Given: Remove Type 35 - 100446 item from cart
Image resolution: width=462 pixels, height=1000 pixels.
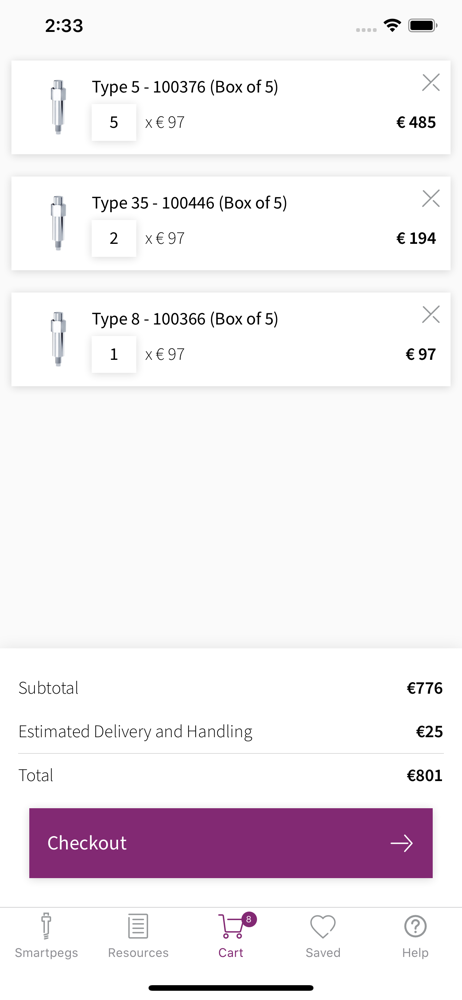Looking at the screenshot, I should click(x=431, y=198).
